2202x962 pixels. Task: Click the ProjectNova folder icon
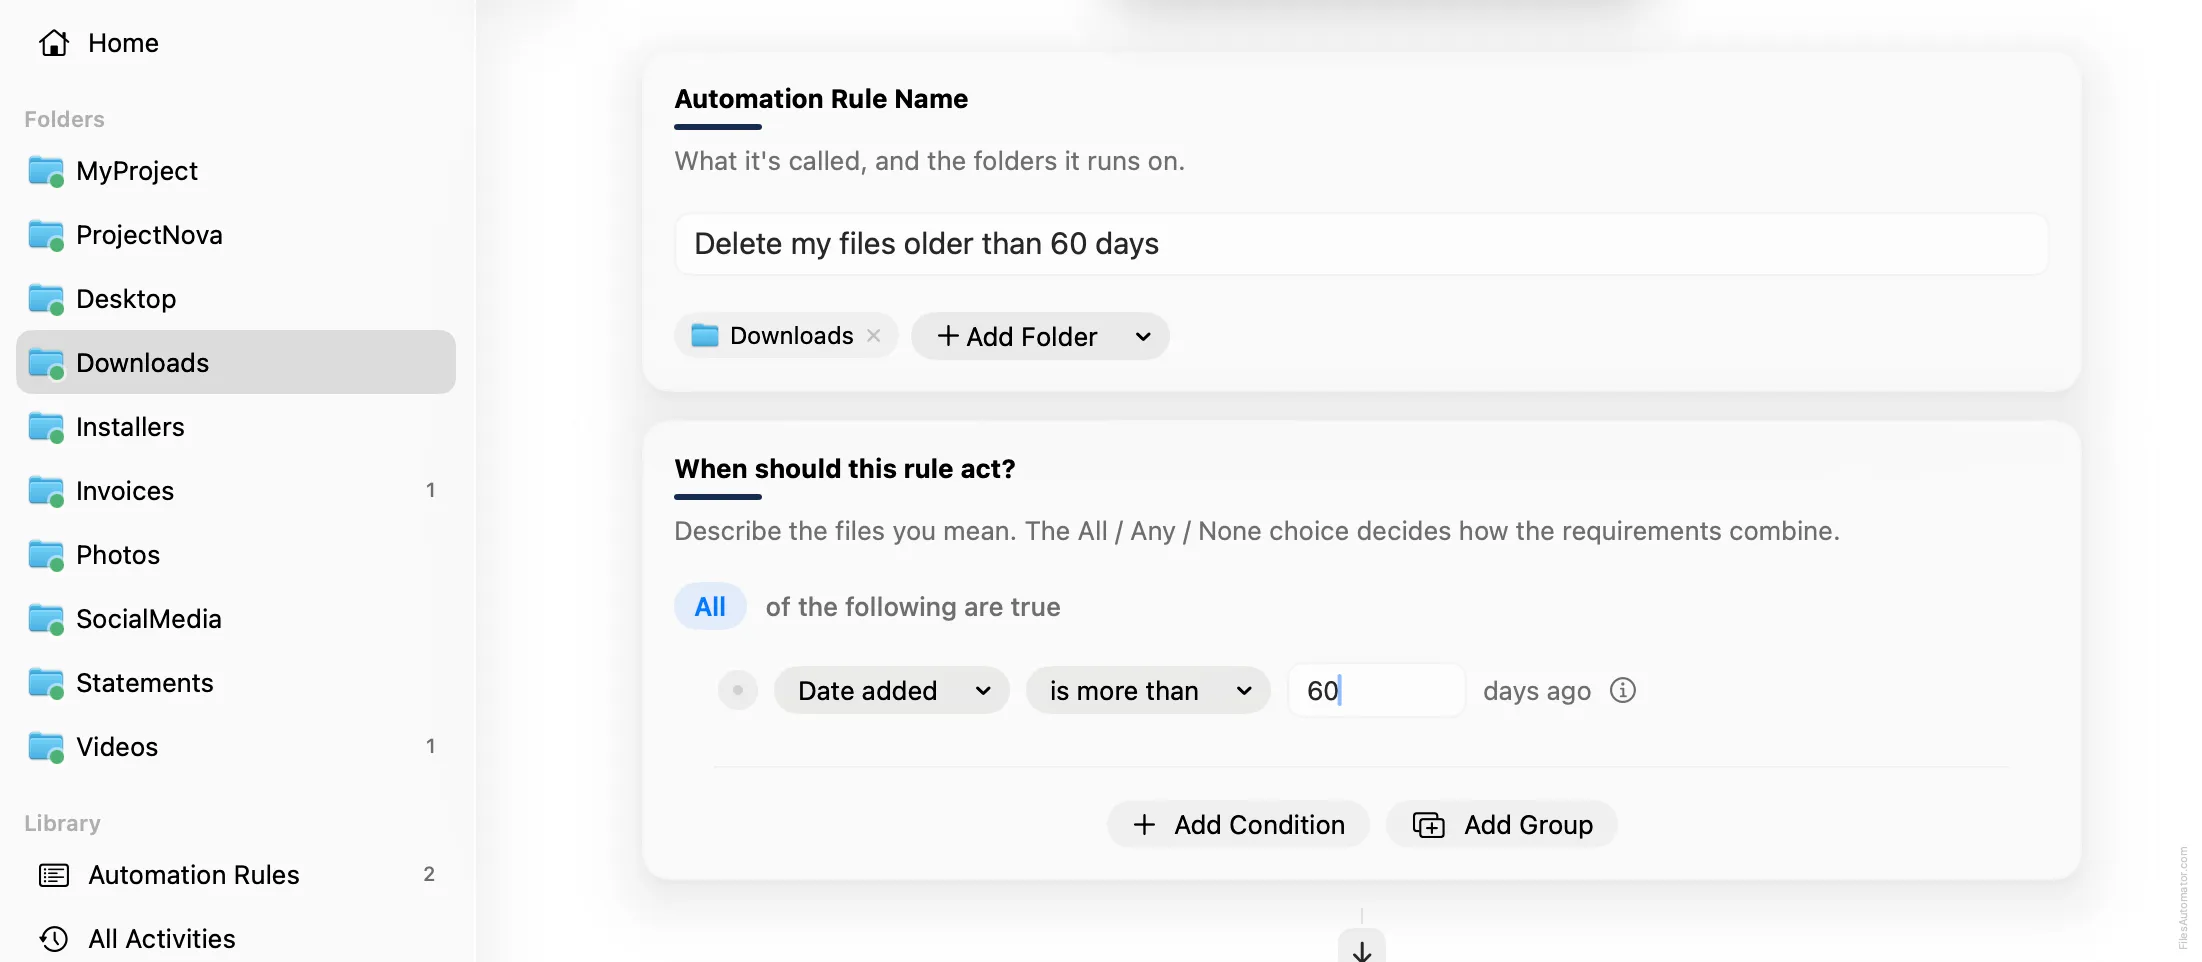pos(46,235)
